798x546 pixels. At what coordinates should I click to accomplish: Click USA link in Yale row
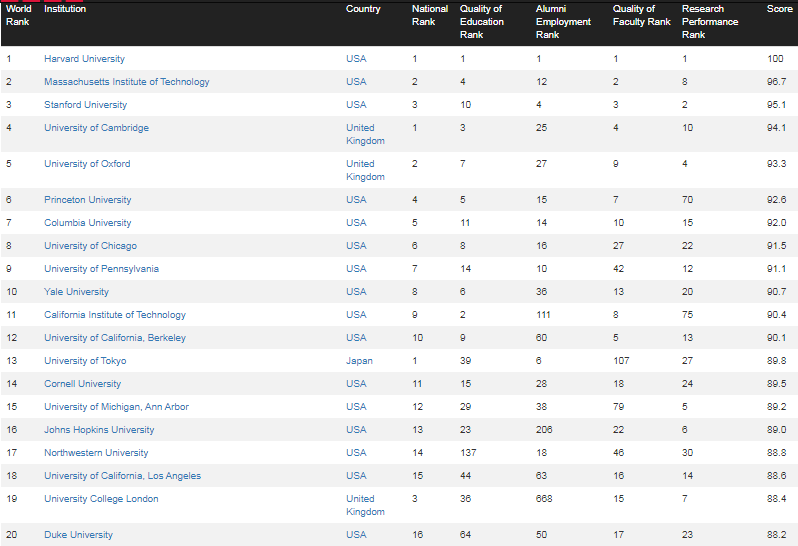coord(356,292)
